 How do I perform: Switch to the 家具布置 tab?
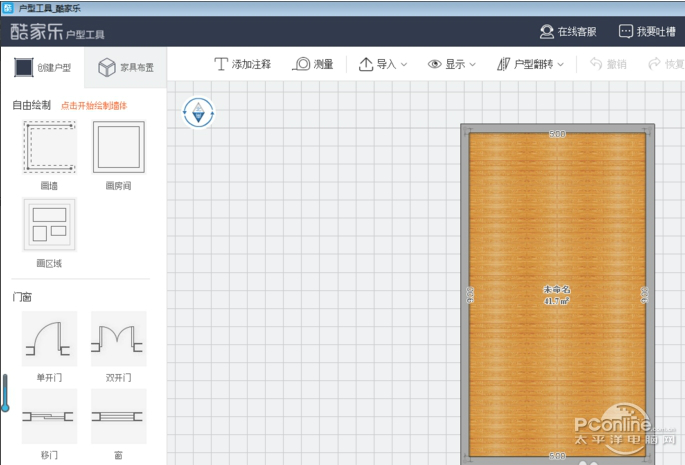(x=125, y=67)
